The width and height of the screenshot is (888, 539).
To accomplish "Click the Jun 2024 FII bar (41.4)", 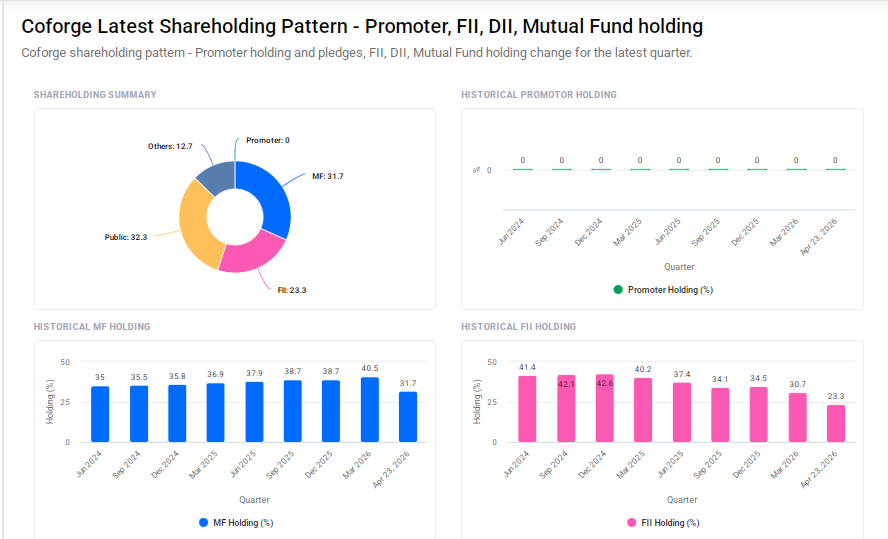I will [527, 409].
